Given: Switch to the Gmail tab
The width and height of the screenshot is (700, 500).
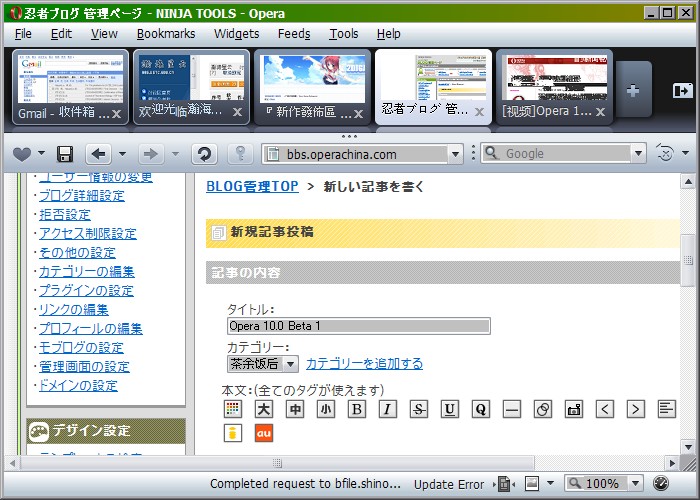Looking at the screenshot, I should click(71, 87).
